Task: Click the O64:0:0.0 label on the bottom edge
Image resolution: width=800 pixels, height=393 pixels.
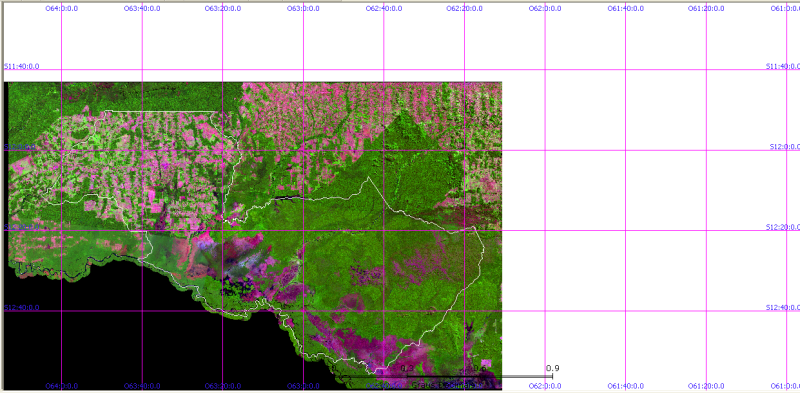Action: point(62,386)
